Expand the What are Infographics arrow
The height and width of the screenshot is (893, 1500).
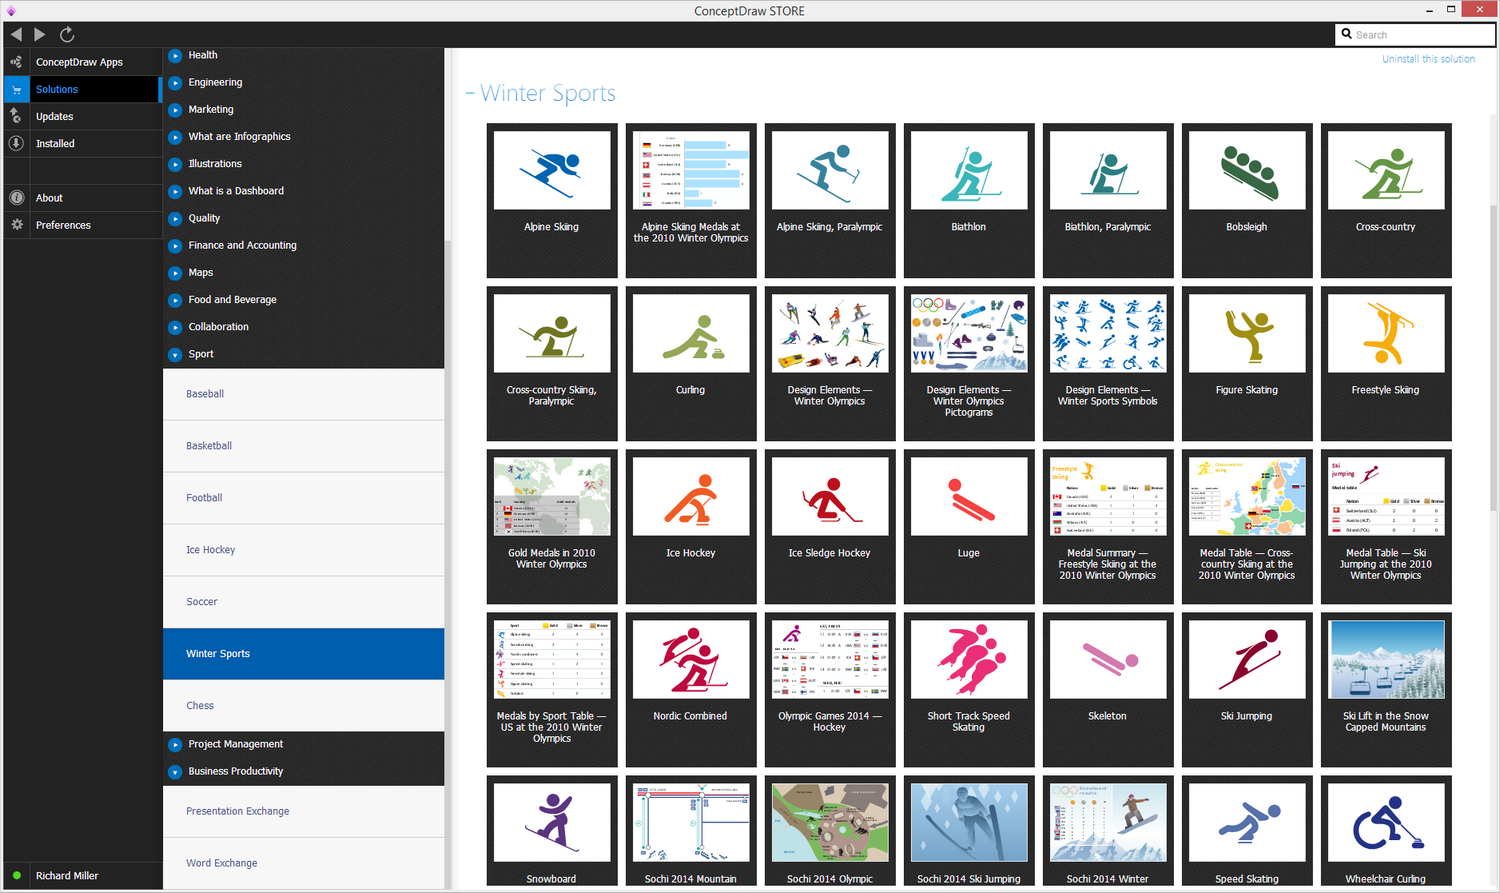point(175,137)
